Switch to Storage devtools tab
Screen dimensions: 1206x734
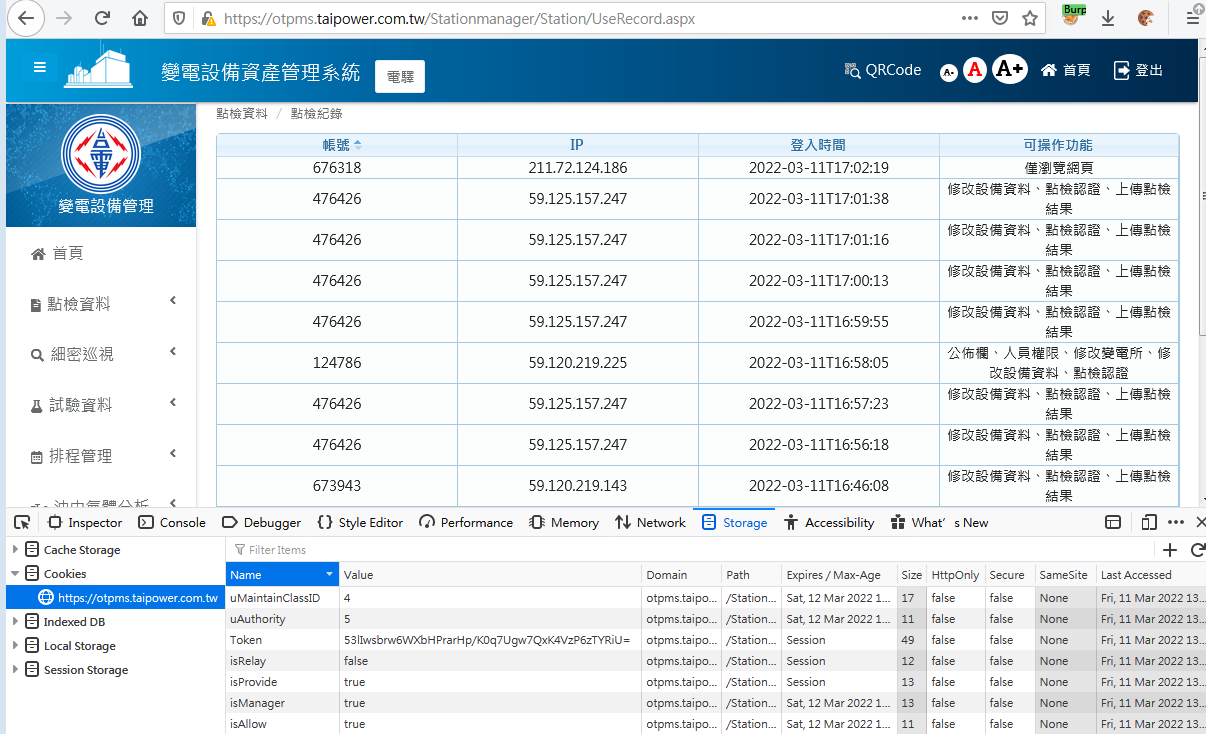(735, 522)
